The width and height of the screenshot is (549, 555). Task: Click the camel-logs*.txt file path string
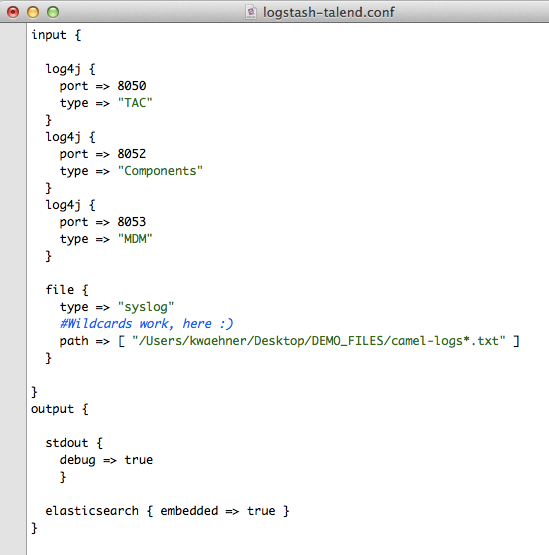click(x=319, y=341)
